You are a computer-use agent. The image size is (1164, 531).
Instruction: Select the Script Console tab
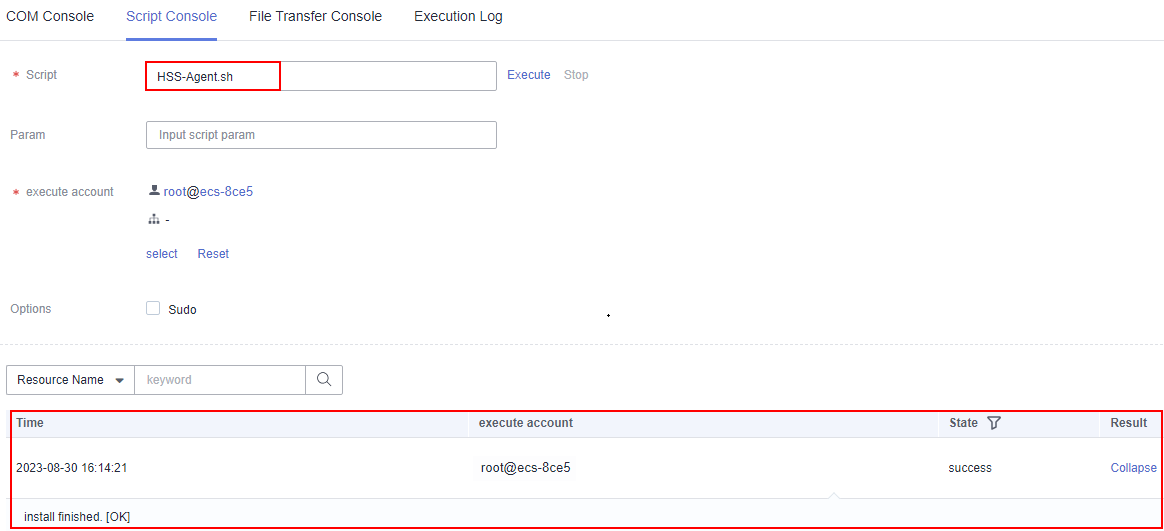pos(171,17)
